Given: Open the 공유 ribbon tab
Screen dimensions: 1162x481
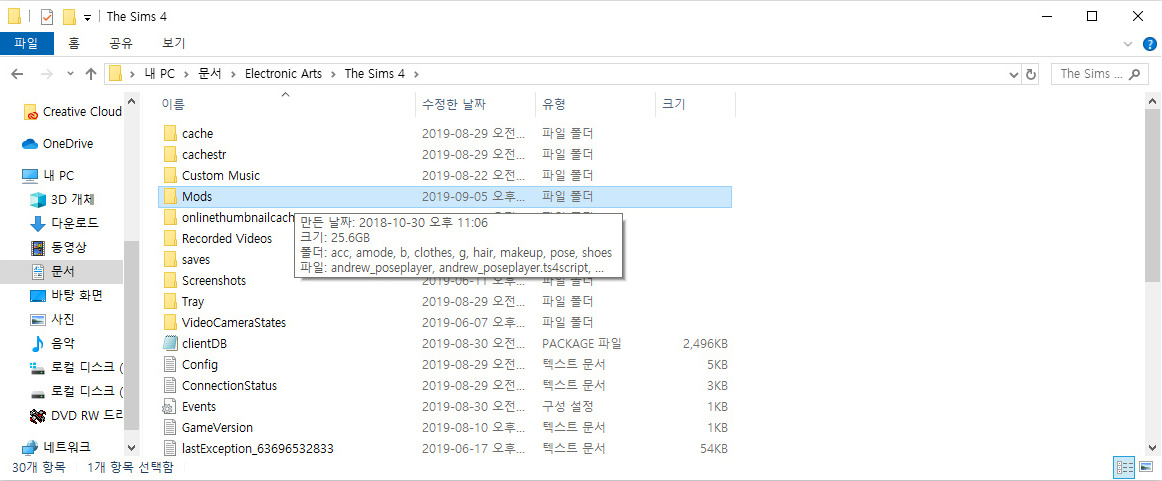Looking at the screenshot, I should point(121,44).
